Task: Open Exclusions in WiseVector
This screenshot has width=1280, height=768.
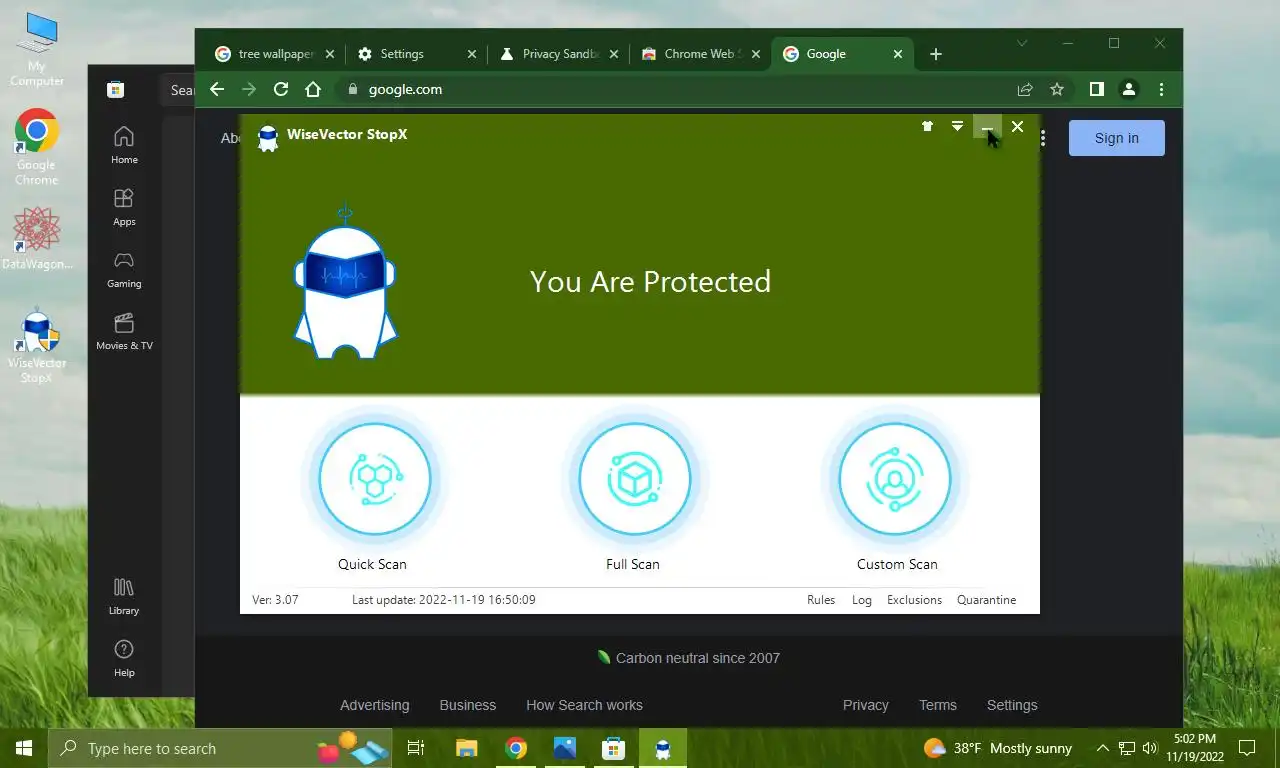Action: click(914, 600)
